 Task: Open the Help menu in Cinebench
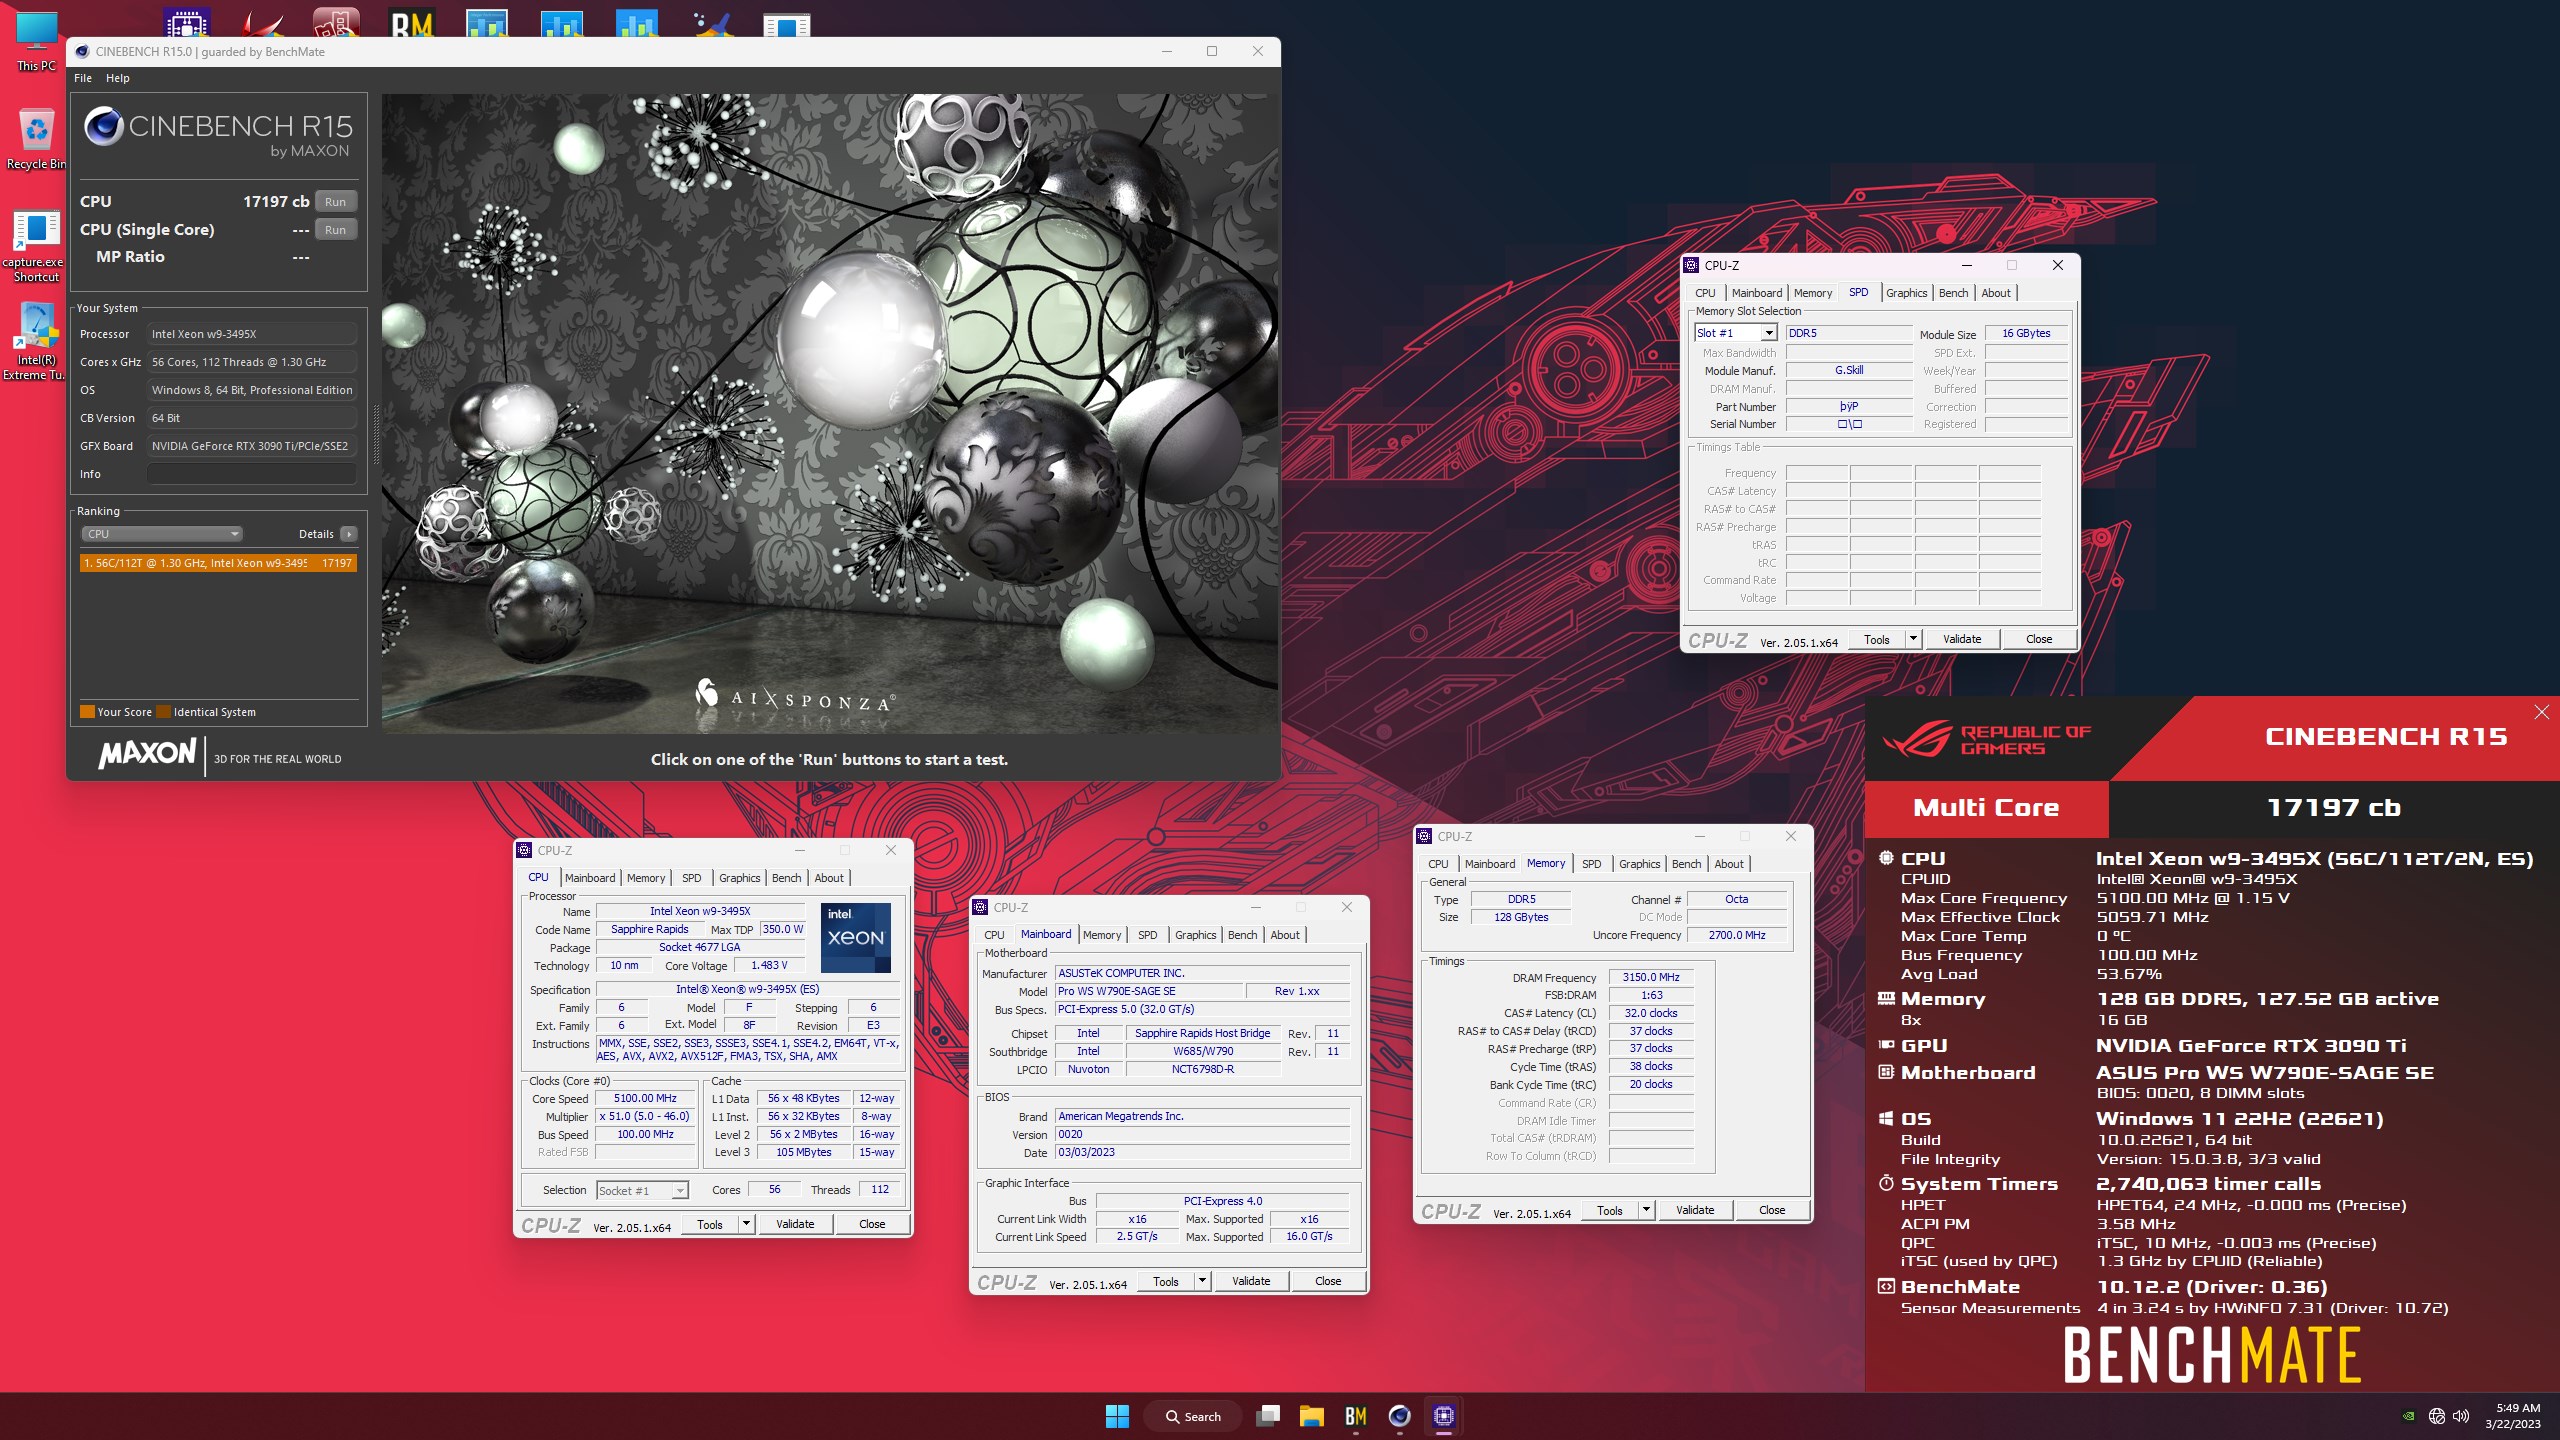point(118,78)
